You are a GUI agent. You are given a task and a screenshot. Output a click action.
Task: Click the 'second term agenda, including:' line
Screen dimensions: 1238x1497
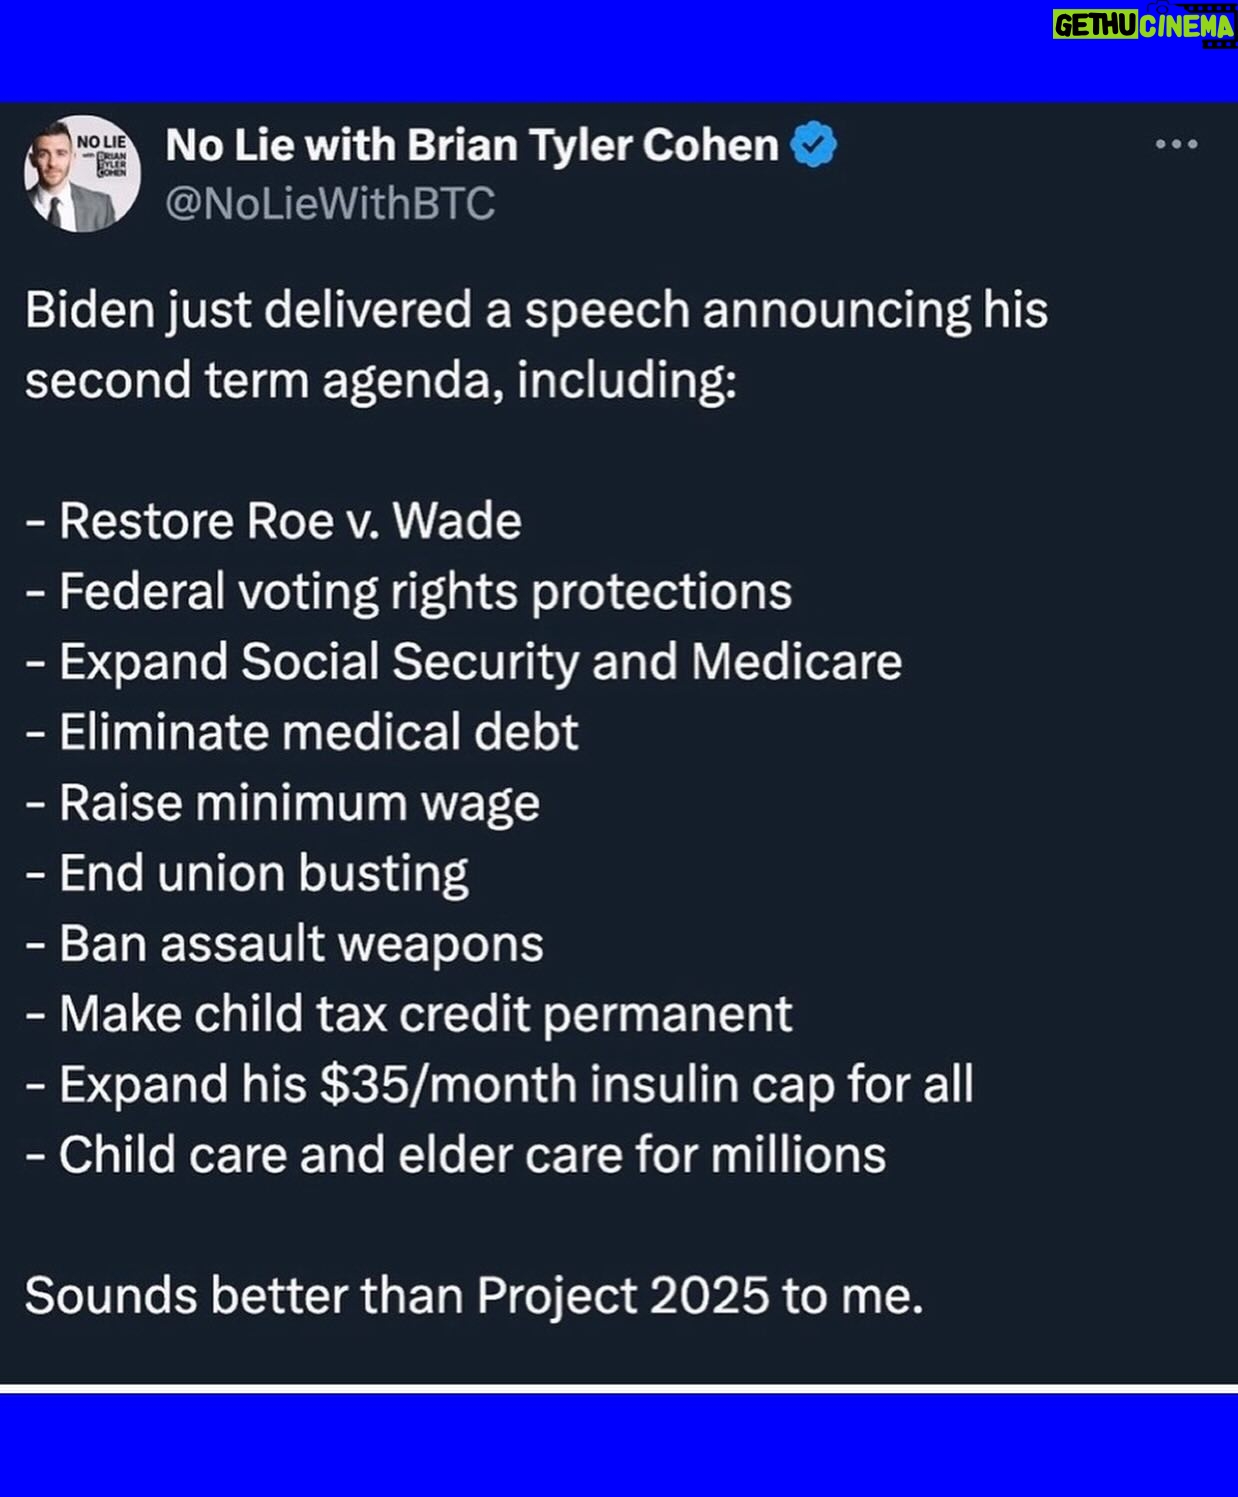click(x=381, y=381)
